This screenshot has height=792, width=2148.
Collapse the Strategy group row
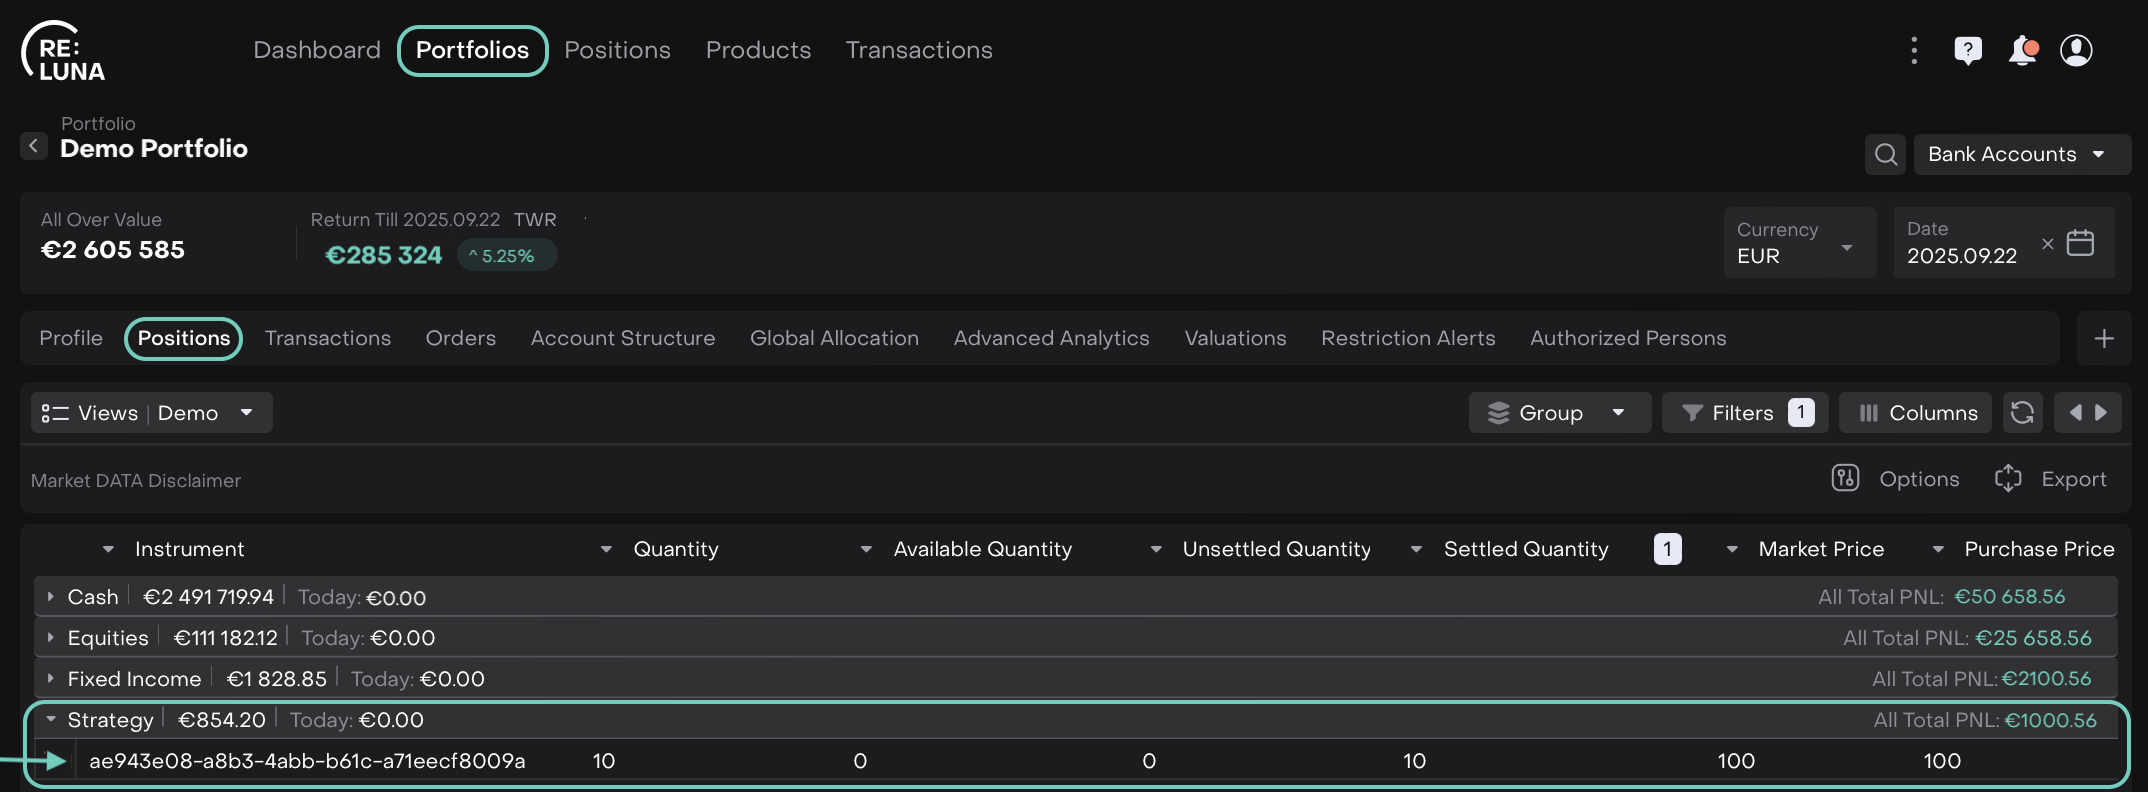tap(51, 720)
